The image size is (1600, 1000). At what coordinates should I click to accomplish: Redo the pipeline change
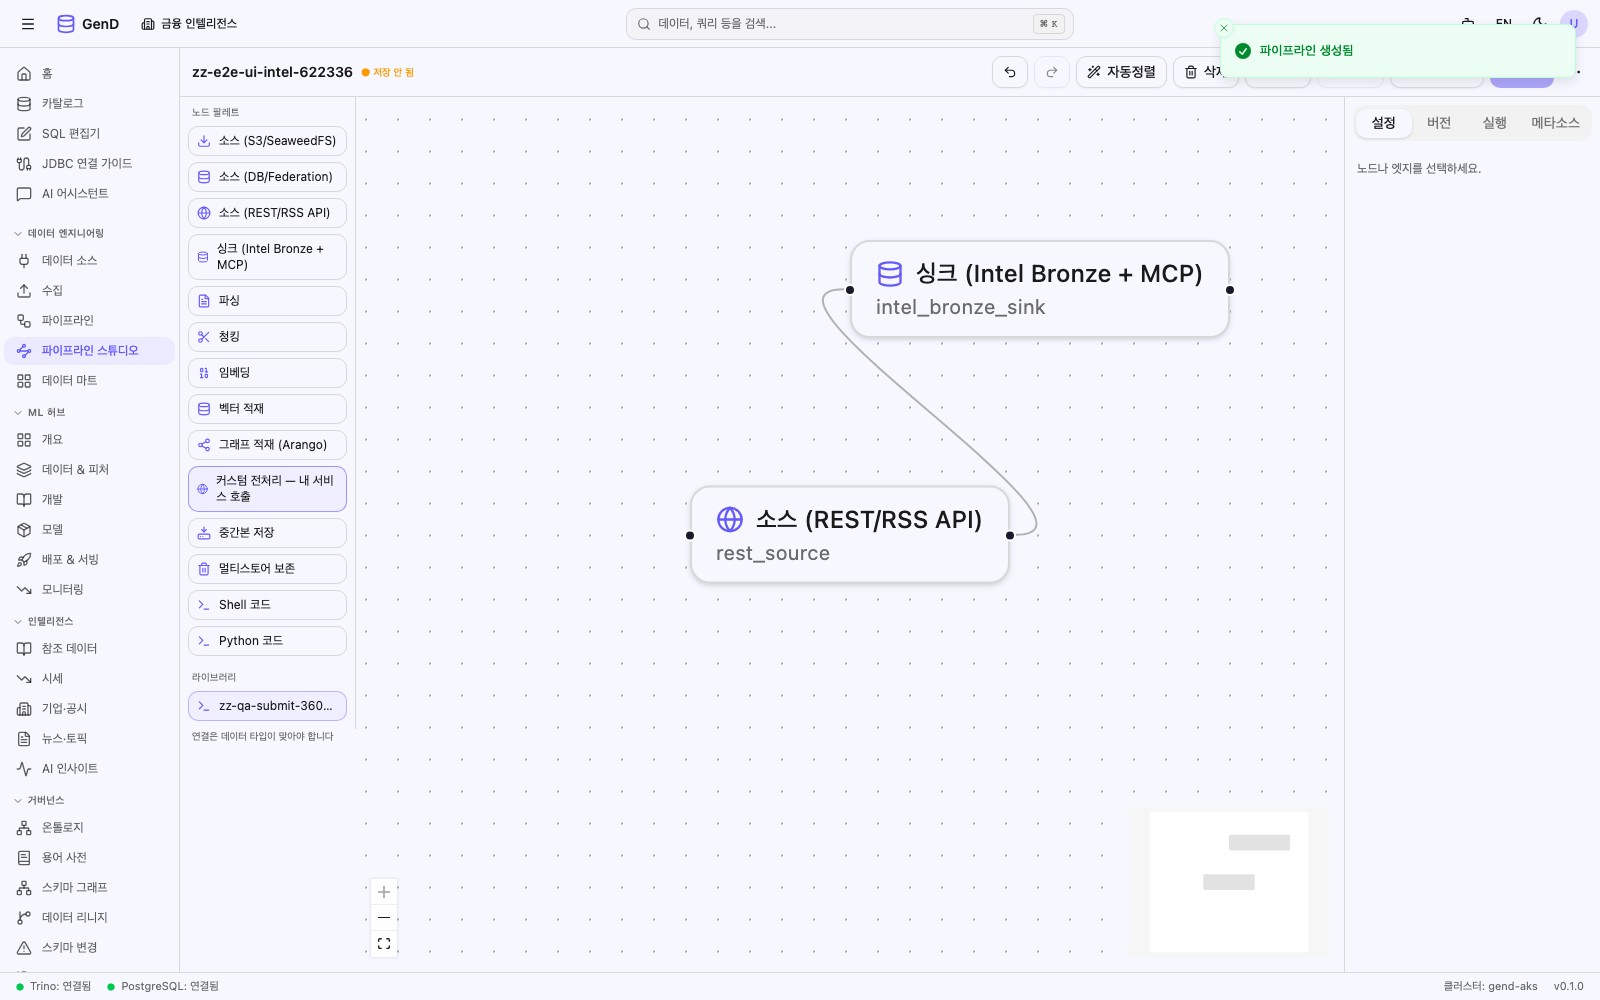pyautogui.click(x=1052, y=72)
